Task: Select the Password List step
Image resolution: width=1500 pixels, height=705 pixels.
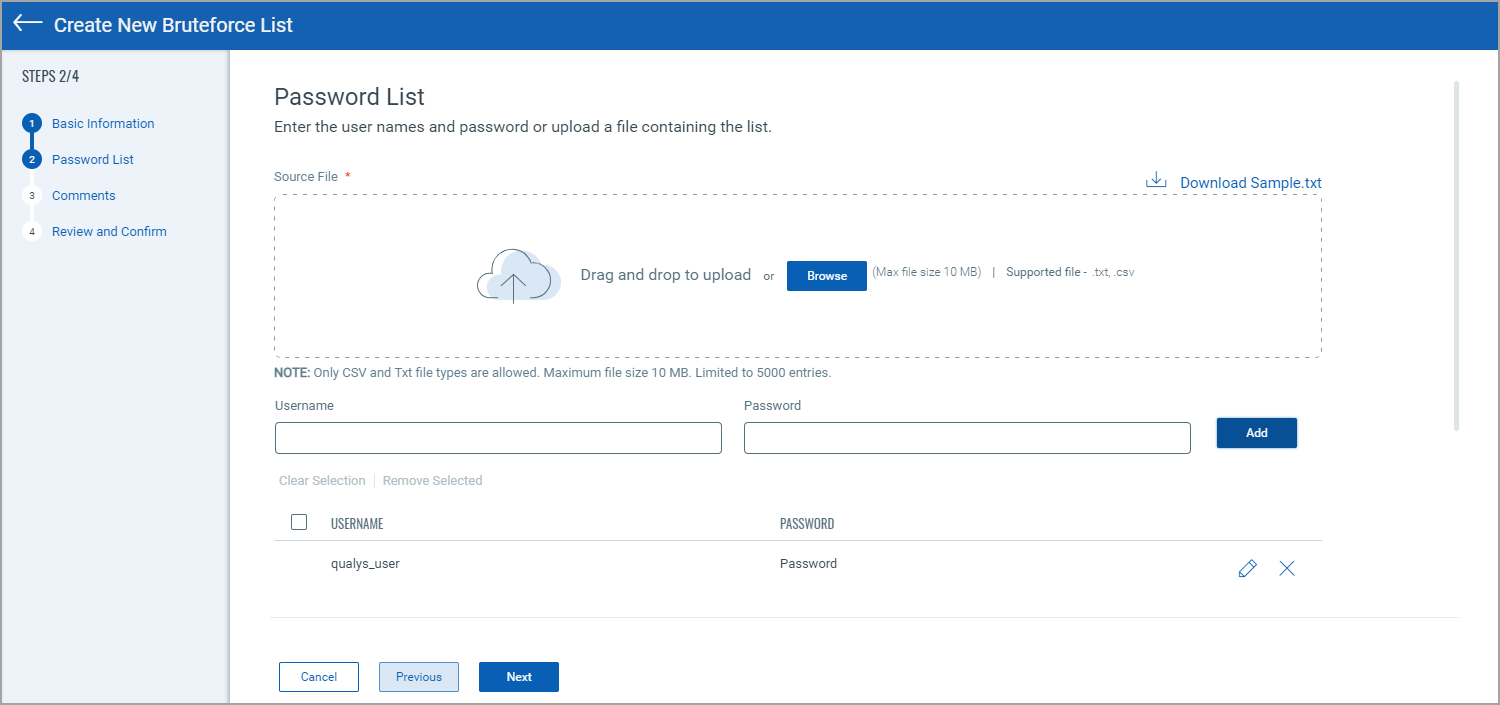Action: pyautogui.click(x=93, y=160)
